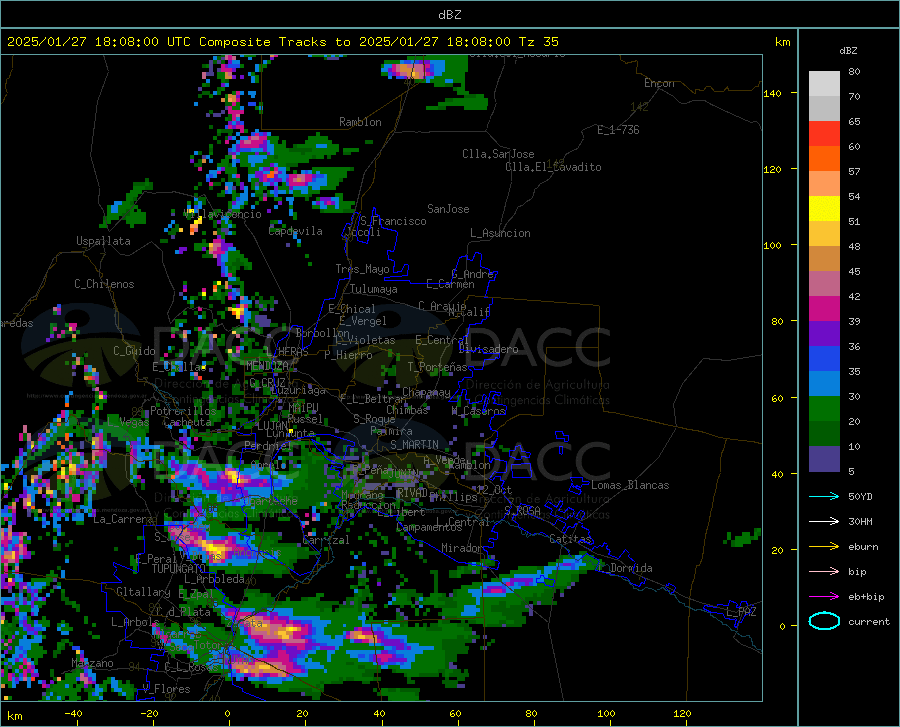Click the Tulumaya map label

[373, 289]
